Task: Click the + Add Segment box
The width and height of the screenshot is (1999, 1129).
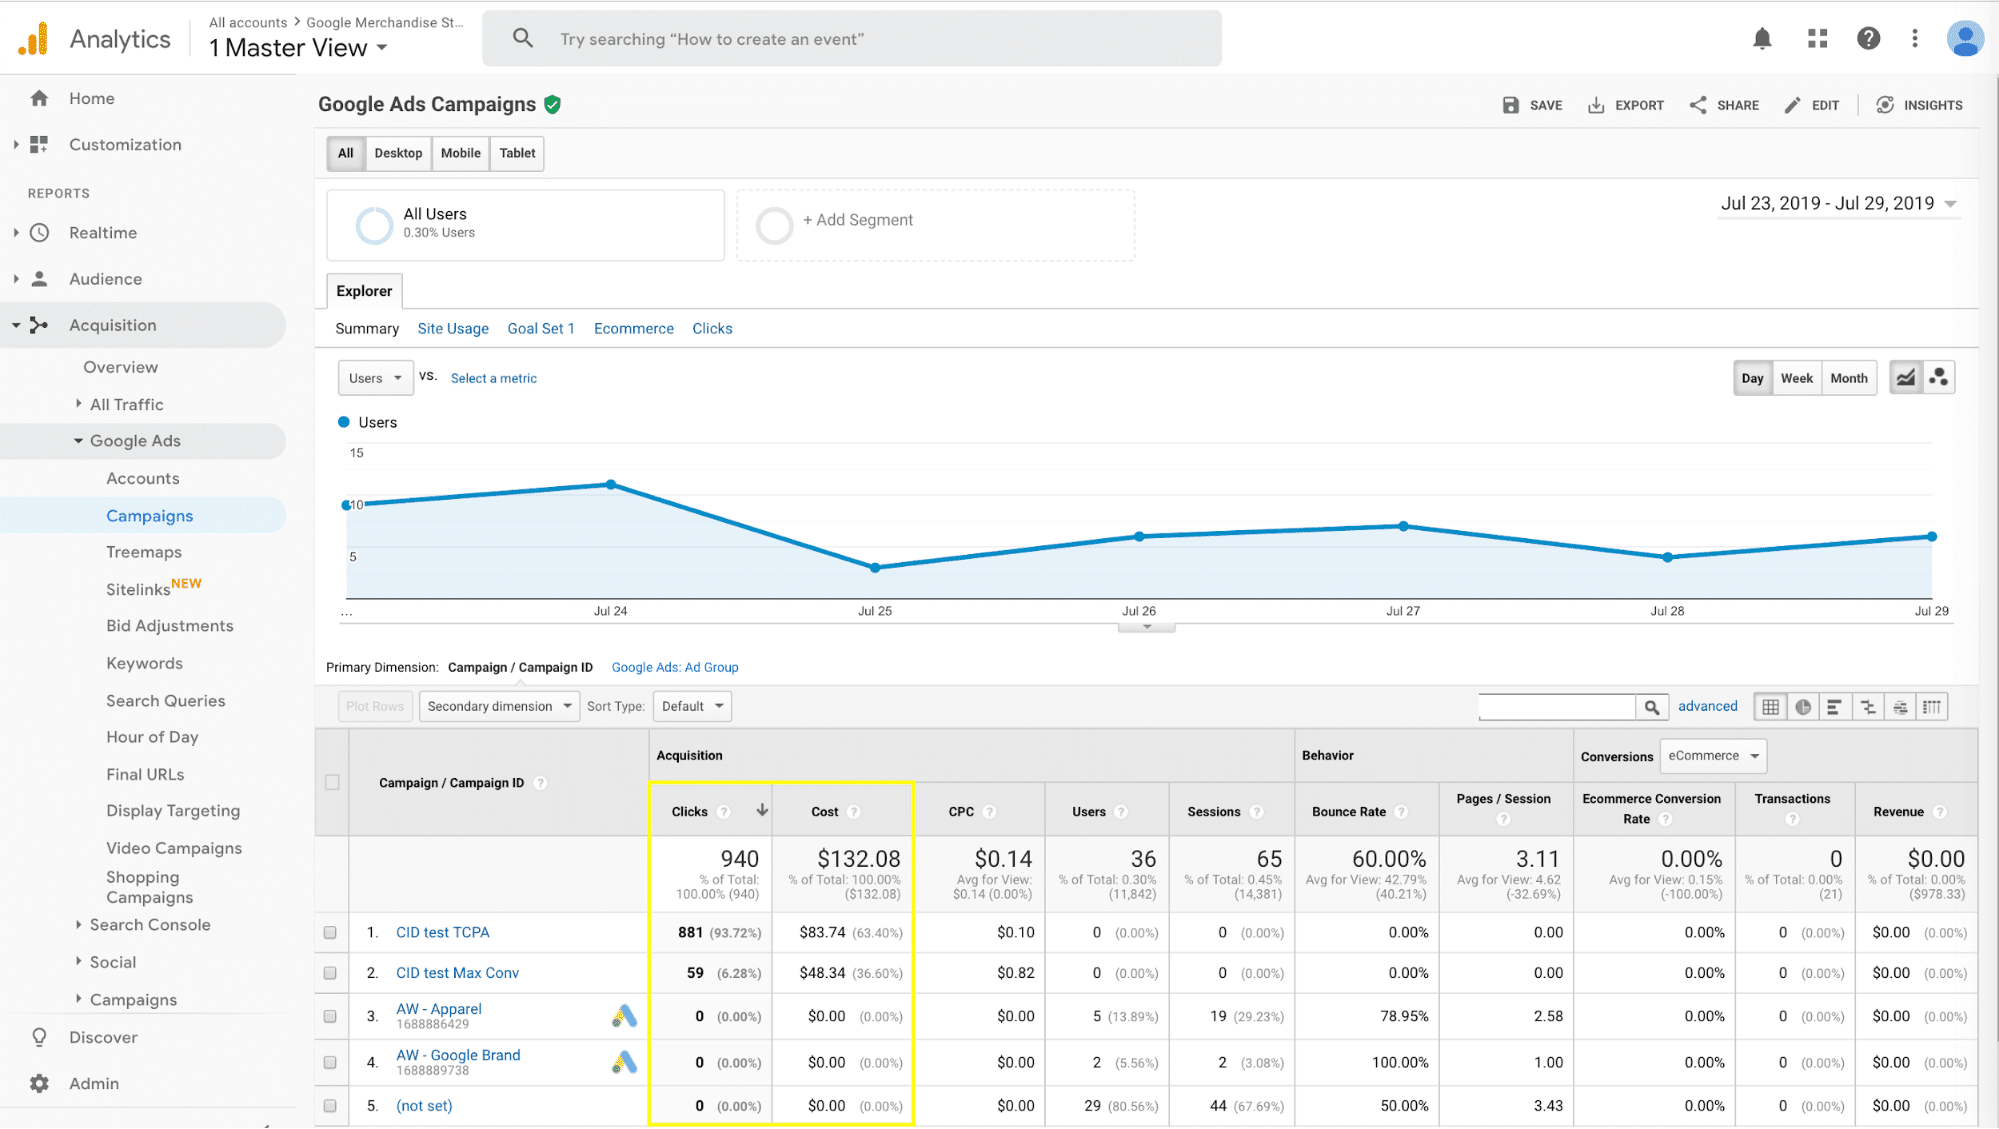Action: tap(936, 226)
